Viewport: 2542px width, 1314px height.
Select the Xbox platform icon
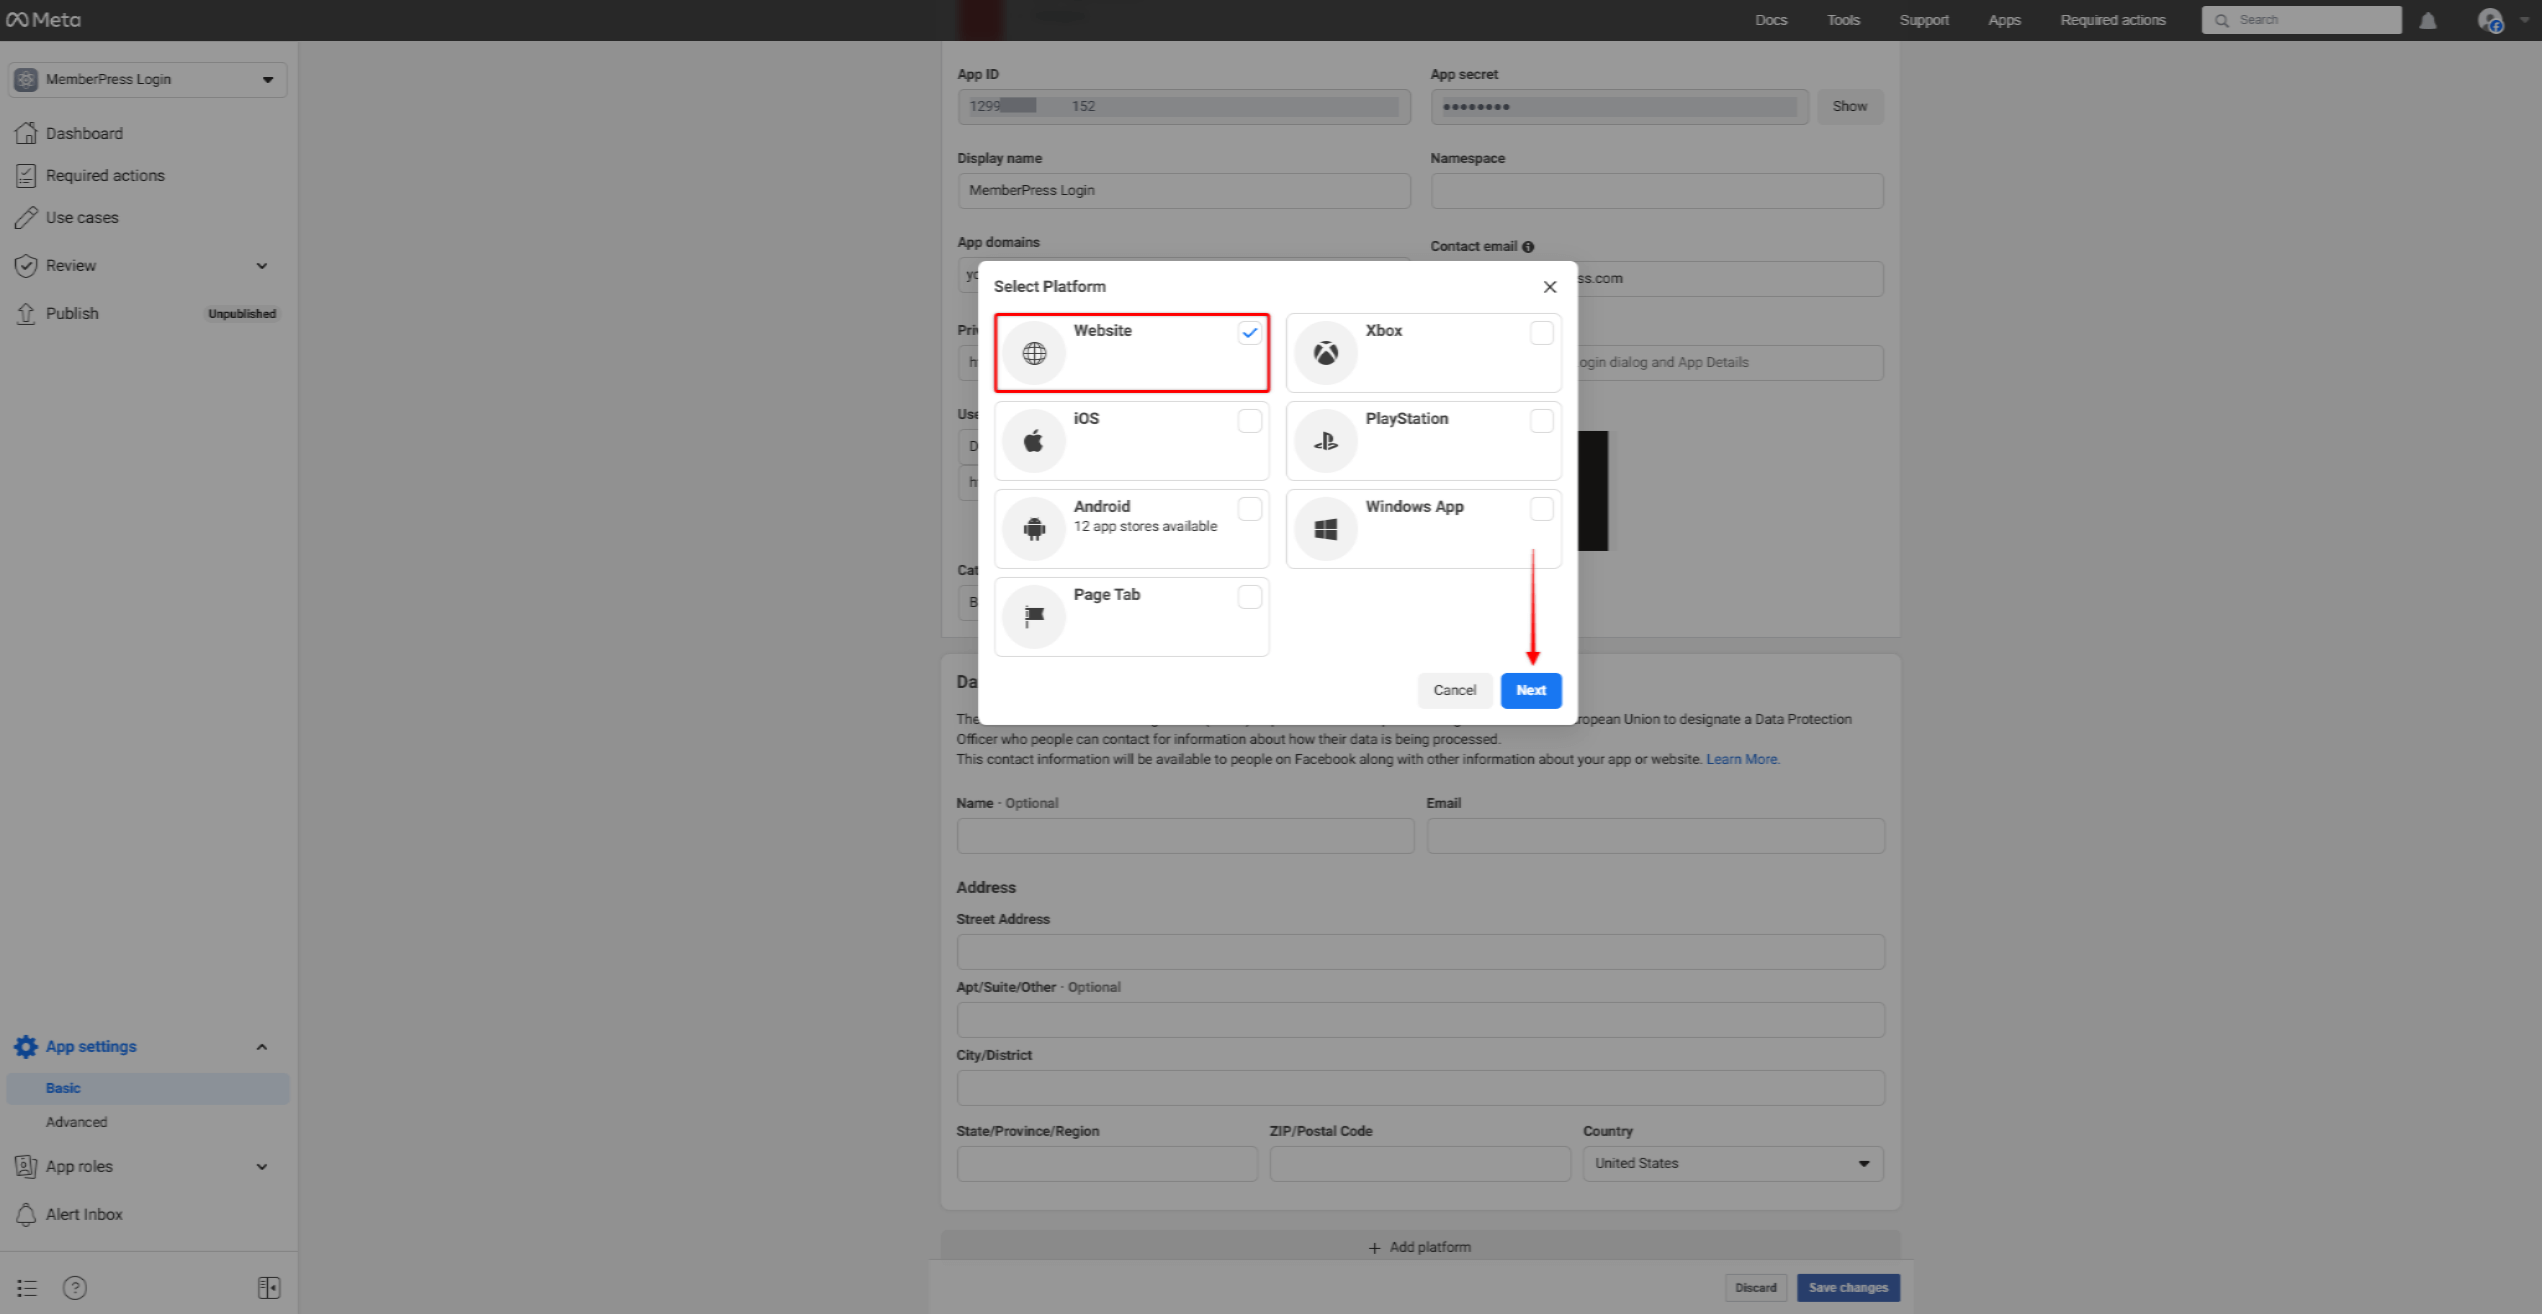pos(1325,352)
